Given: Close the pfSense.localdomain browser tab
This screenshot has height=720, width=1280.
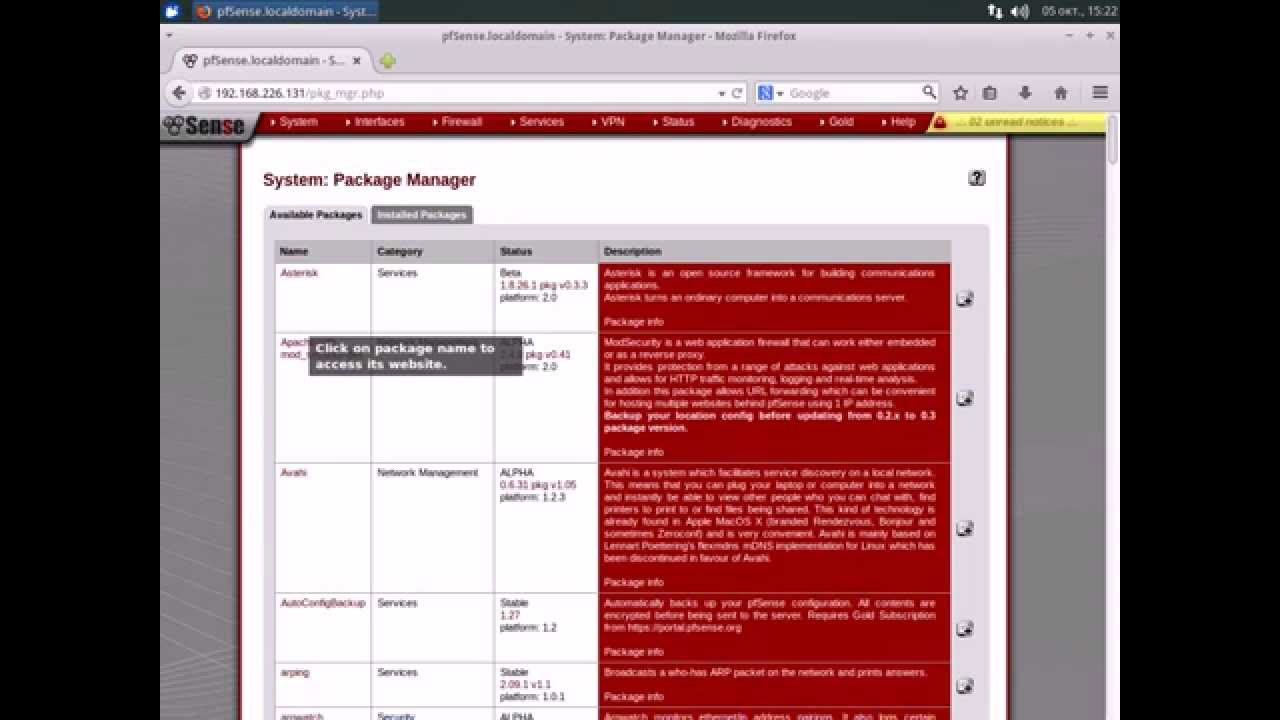Looking at the screenshot, I should [357, 61].
